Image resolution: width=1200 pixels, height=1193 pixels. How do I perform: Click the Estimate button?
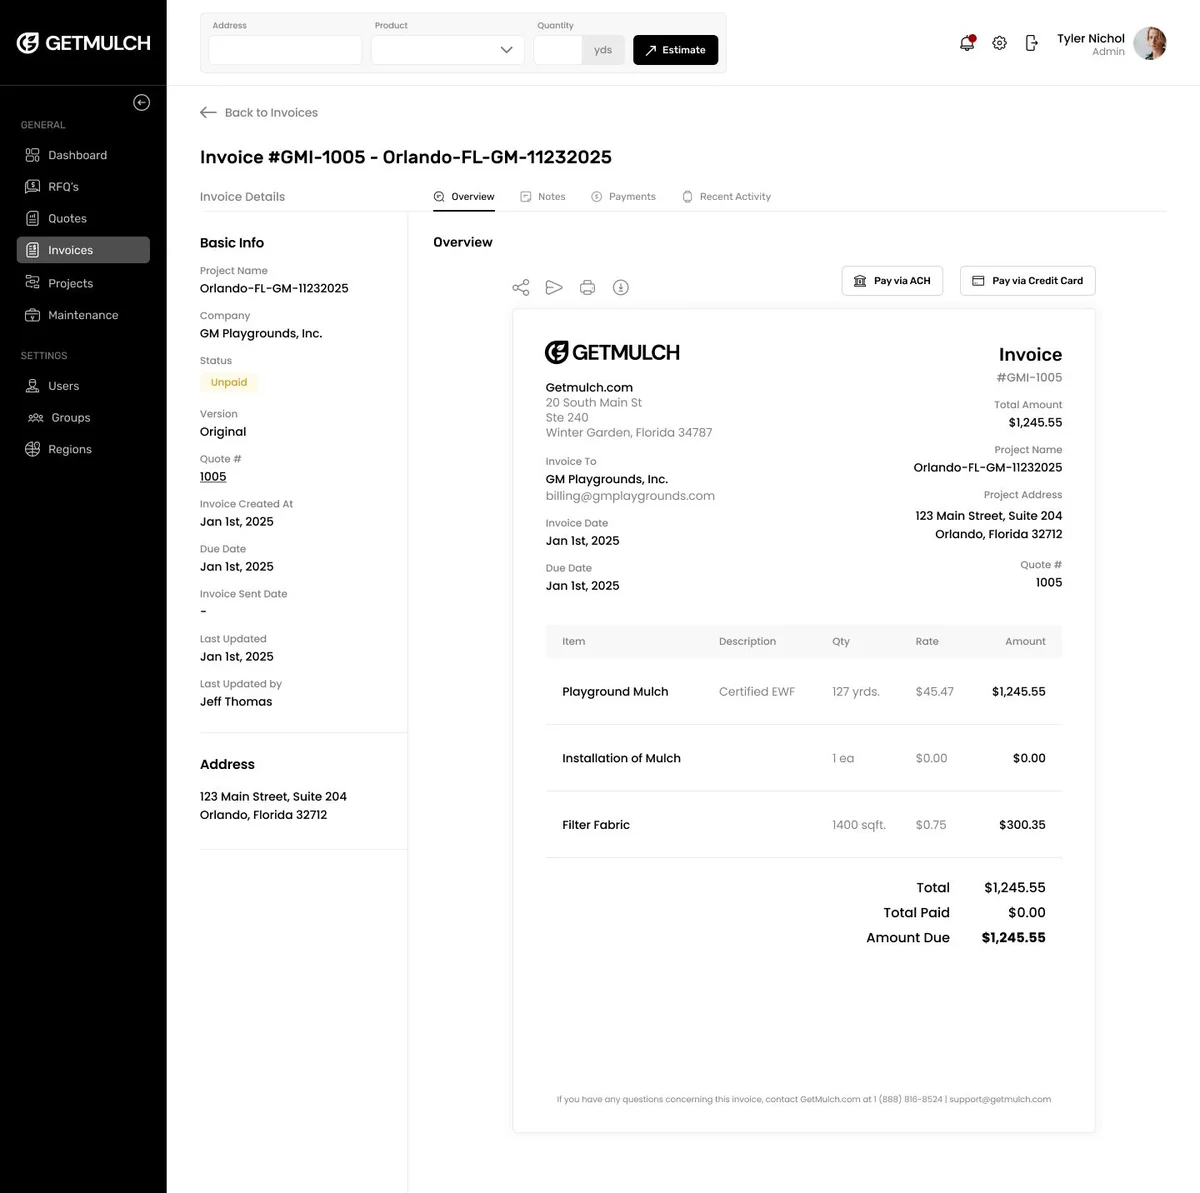pos(675,50)
